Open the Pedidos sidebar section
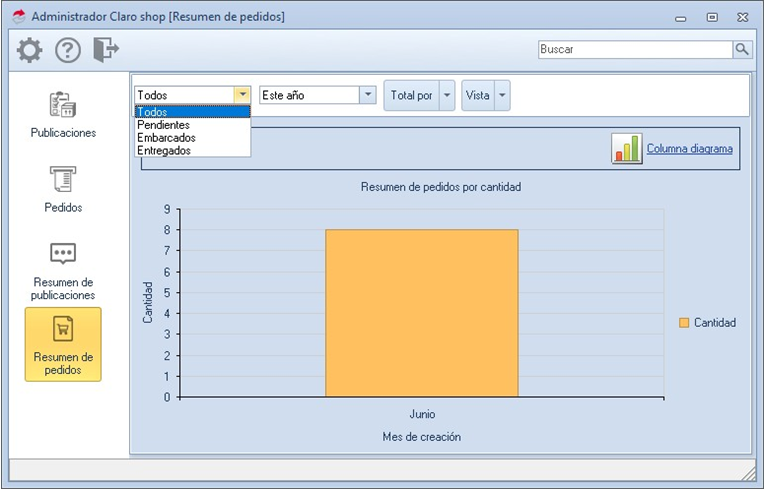Screen dimensions: 764x490 tap(63, 189)
